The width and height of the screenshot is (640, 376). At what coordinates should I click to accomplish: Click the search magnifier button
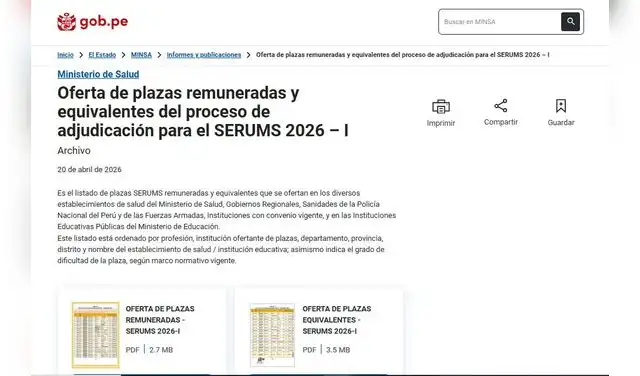(570, 22)
